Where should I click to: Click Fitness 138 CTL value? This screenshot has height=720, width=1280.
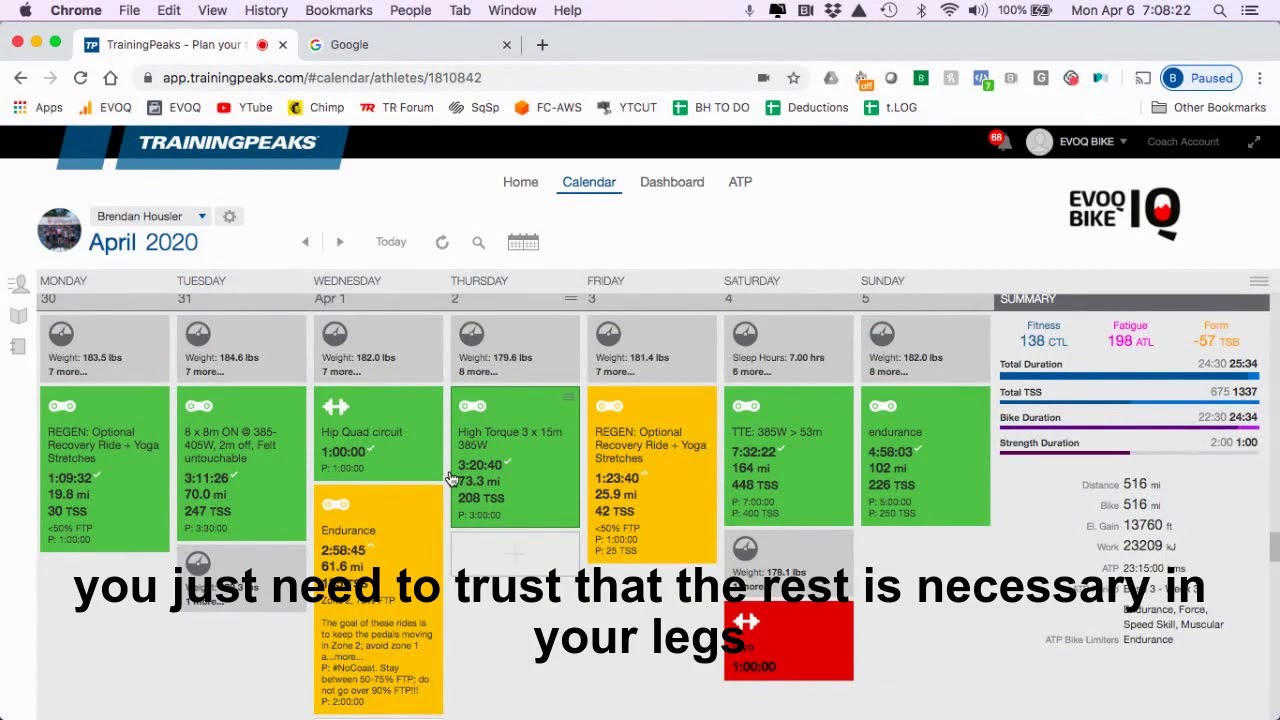[x=1044, y=341]
